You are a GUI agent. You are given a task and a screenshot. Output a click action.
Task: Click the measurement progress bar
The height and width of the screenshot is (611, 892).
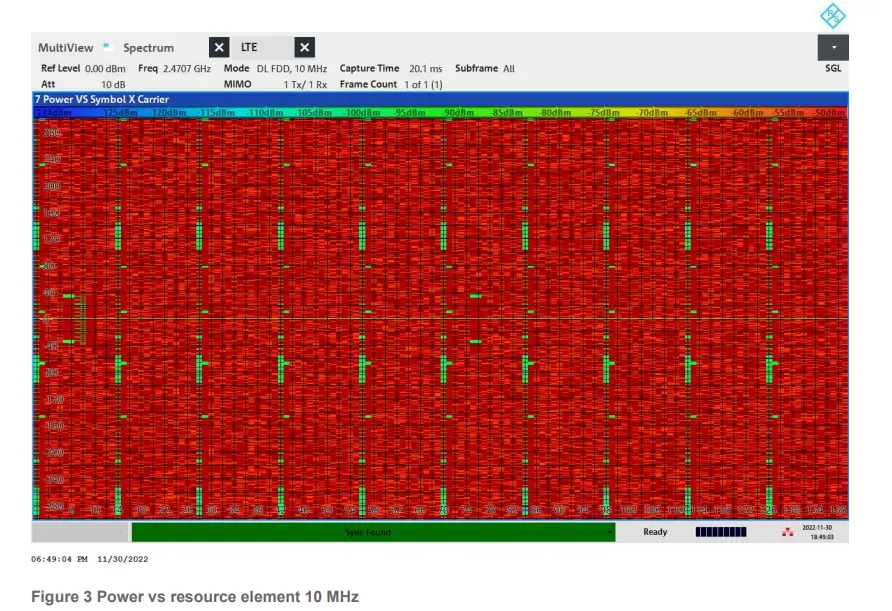(720, 532)
